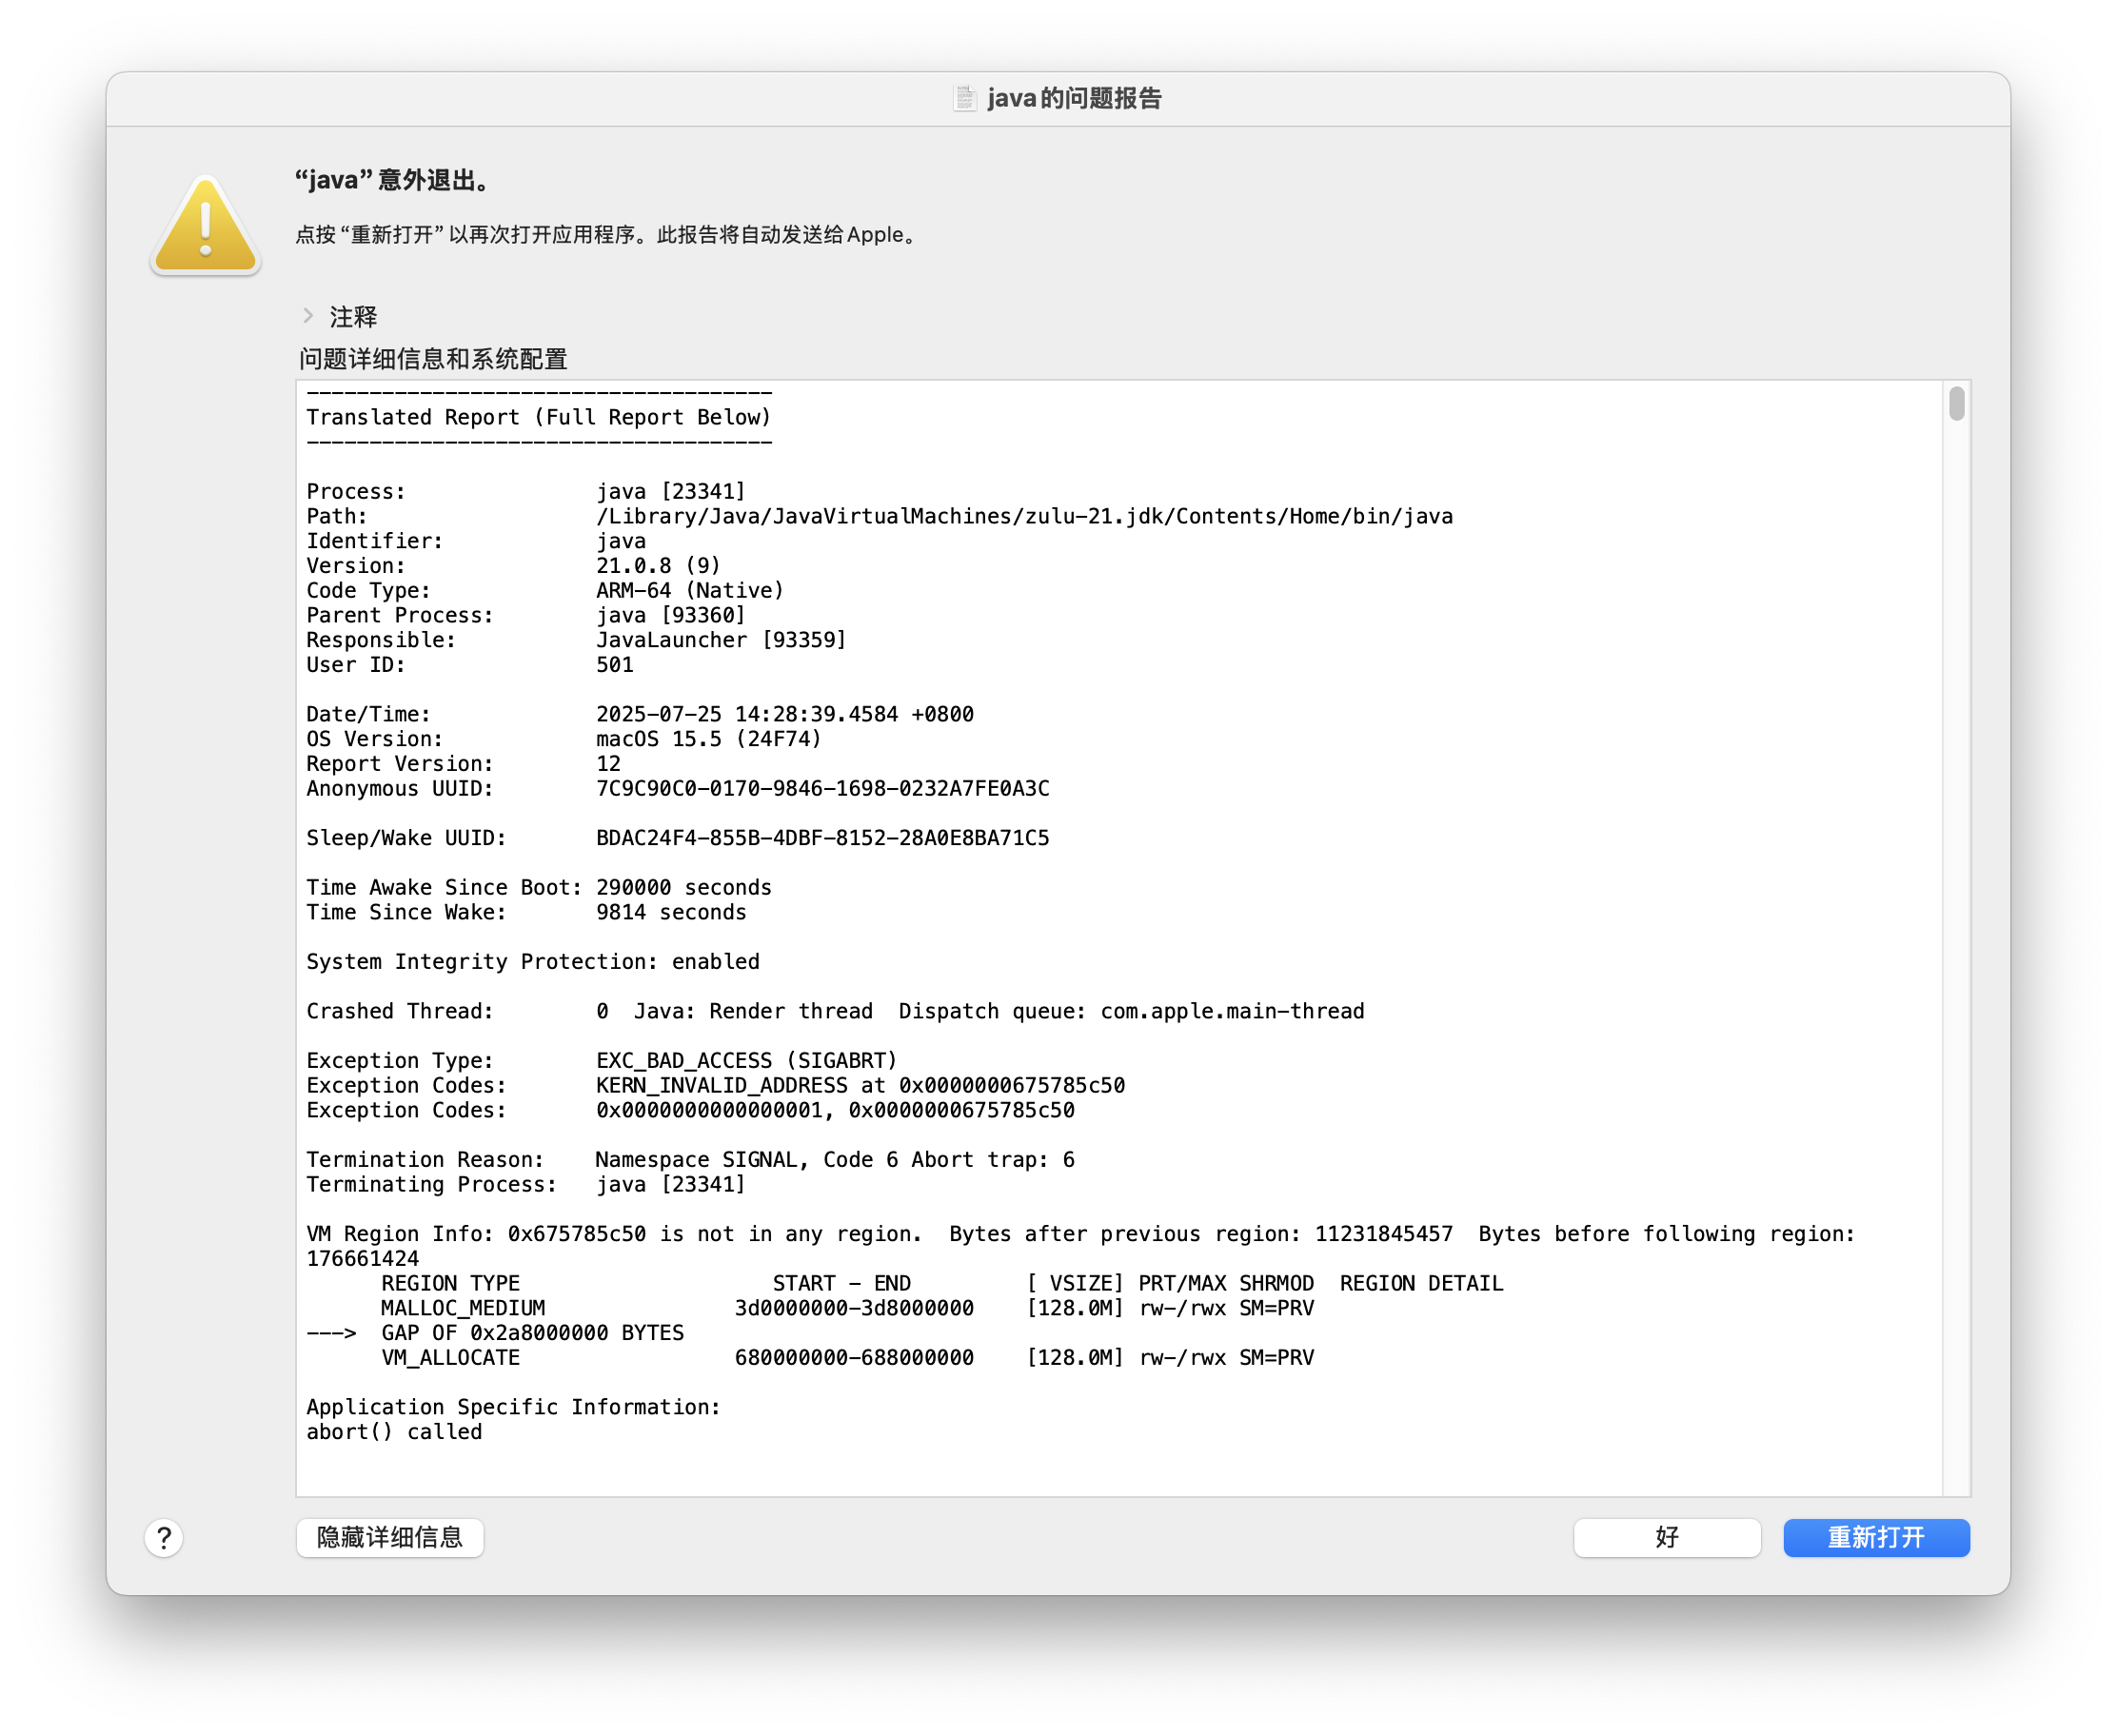Click the document icon in title bar
2117x1736 pixels.
click(x=964, y=98)
